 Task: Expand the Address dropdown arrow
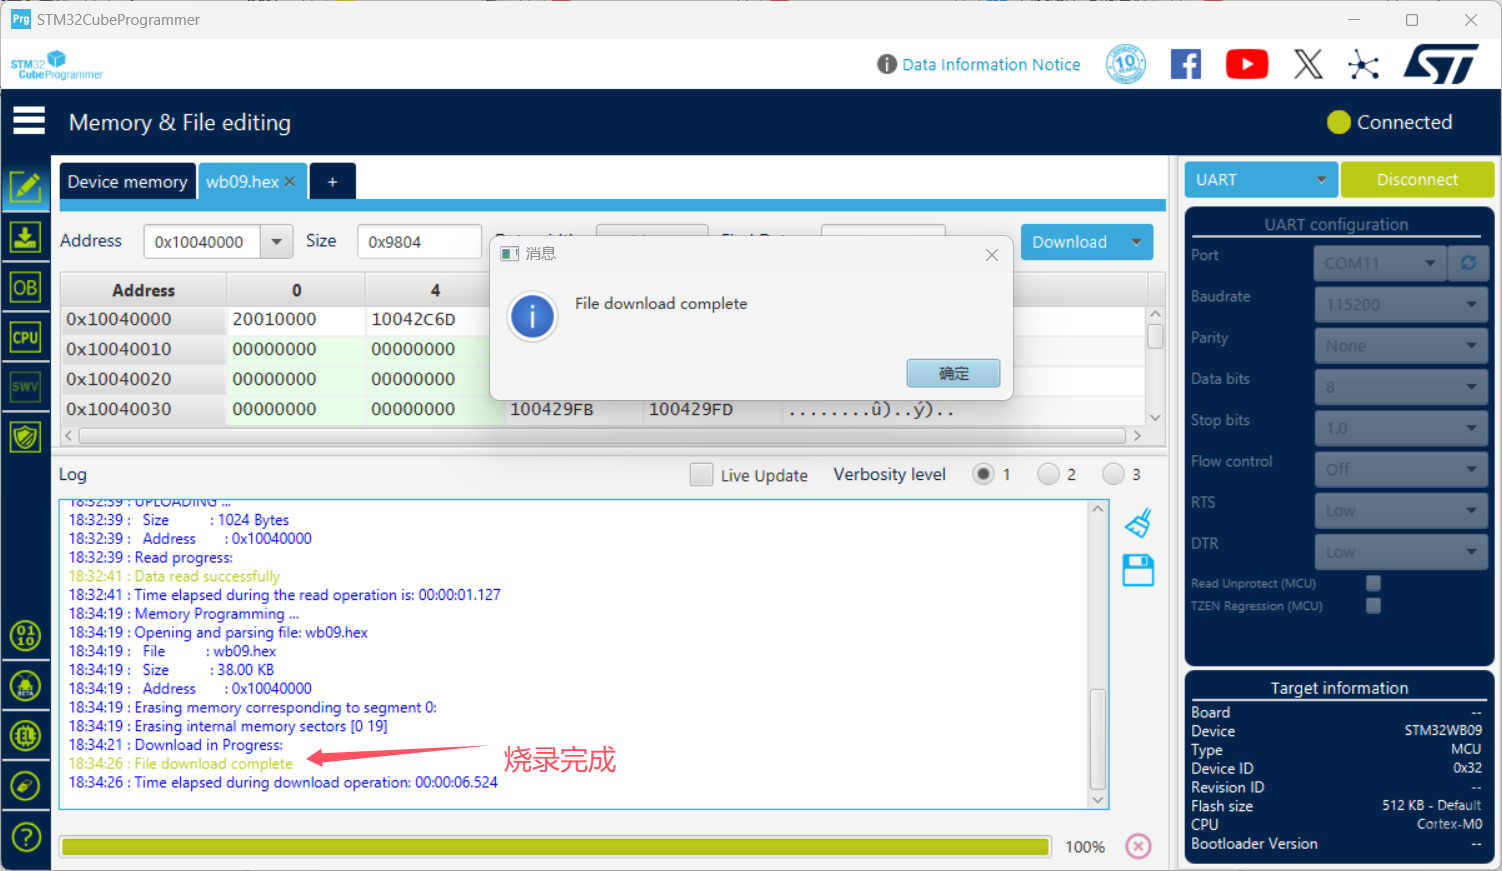pyautogui.click(x=276, y=241)
